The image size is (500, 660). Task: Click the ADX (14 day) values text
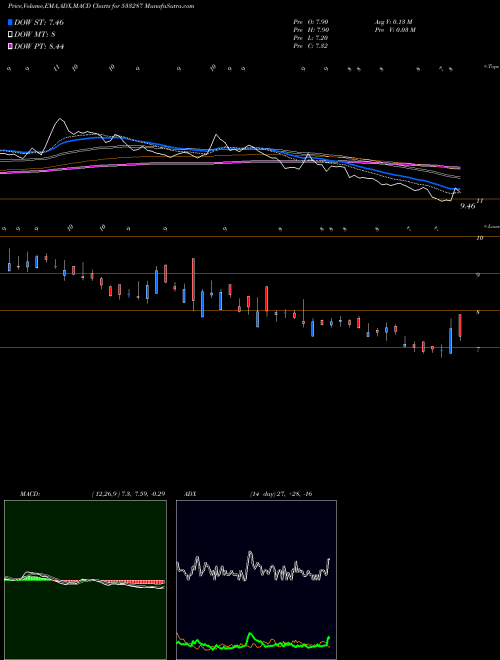click(x=281, y=494)
